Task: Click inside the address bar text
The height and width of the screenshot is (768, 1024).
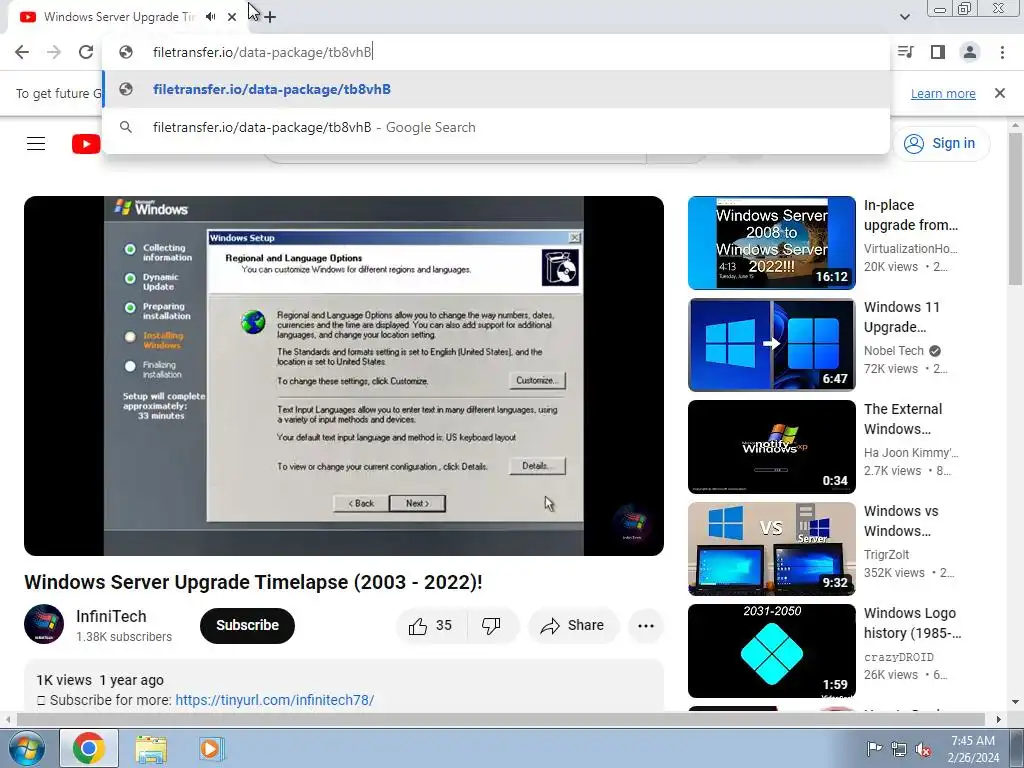Action: [263, 52]
